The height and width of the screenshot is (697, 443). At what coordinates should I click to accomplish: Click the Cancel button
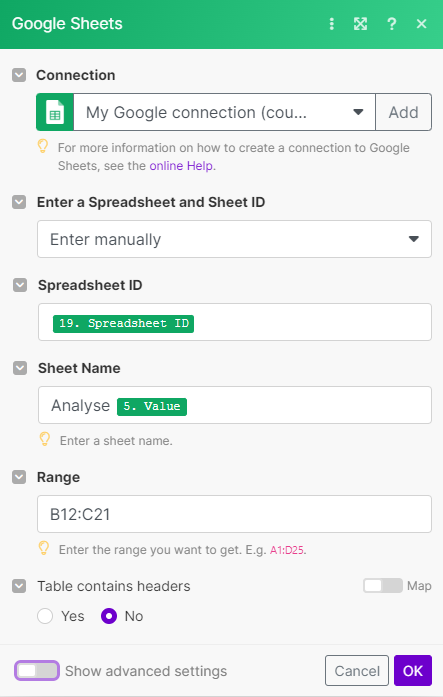click(357, 671)
